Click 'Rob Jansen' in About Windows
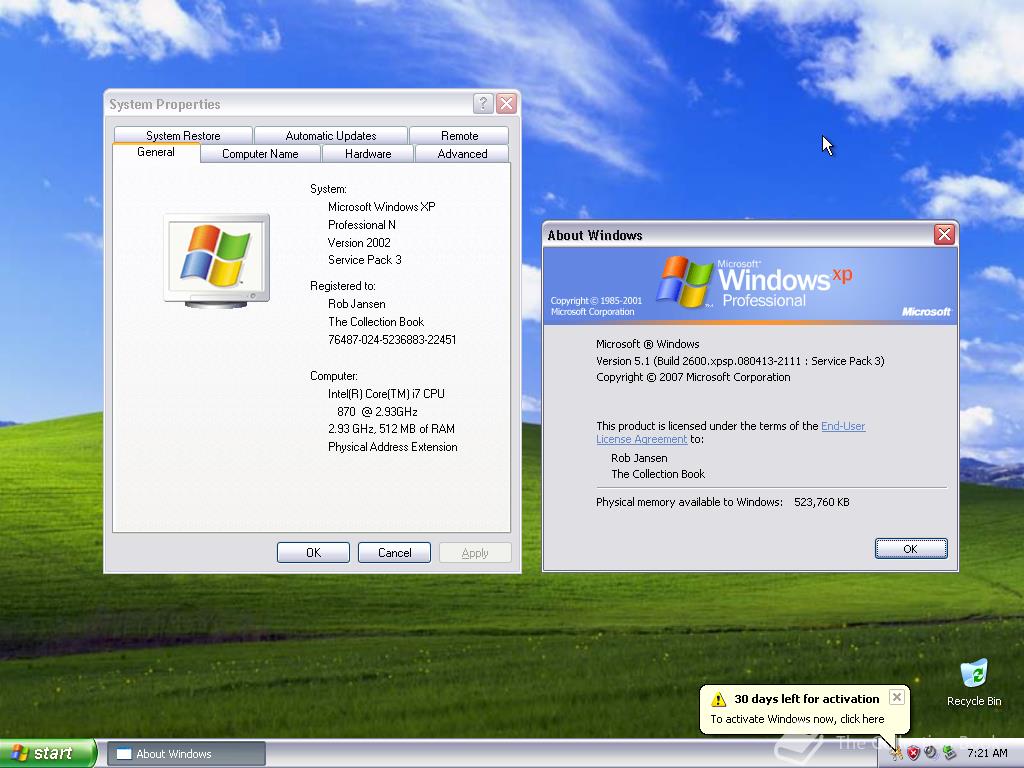This screenshot has width=1024, height=768. click(639, 458)
